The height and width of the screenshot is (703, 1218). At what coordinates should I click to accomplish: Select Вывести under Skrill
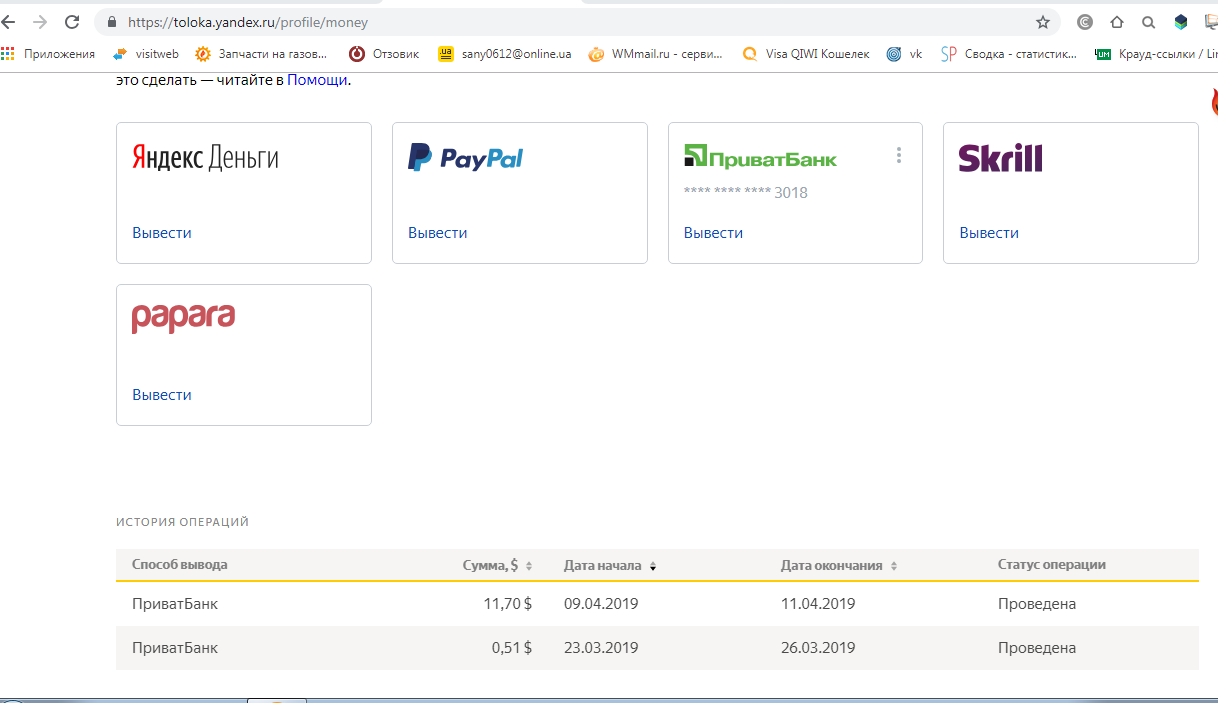989,233
